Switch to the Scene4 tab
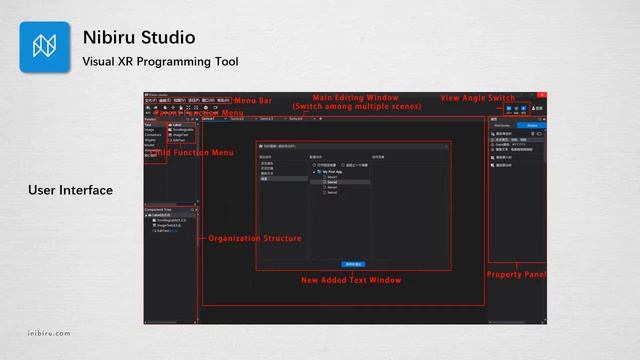 tap(296, 119)
